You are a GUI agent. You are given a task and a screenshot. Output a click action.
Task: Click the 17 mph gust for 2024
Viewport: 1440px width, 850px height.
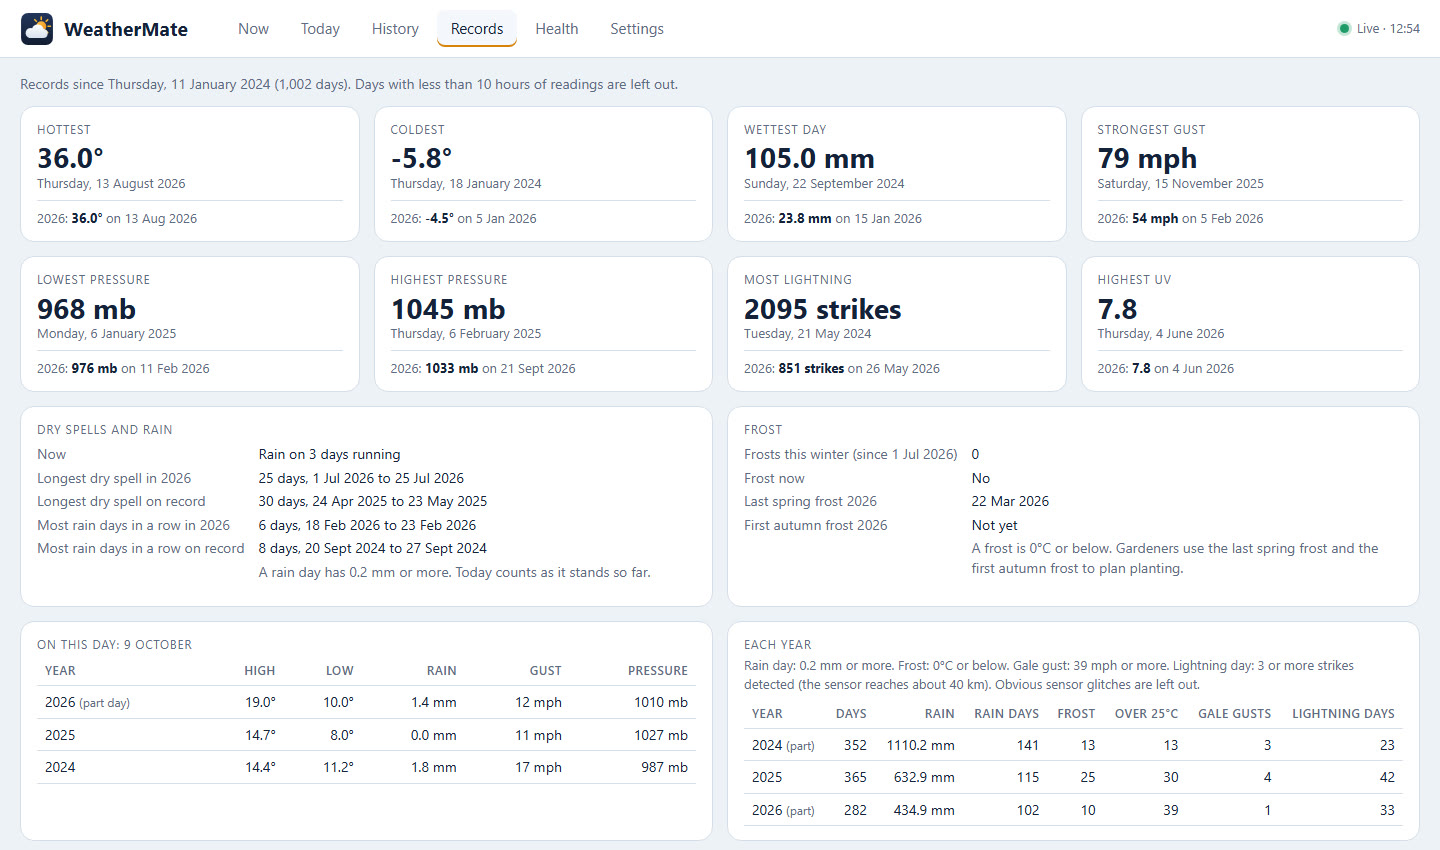click(x=538, y=767)
